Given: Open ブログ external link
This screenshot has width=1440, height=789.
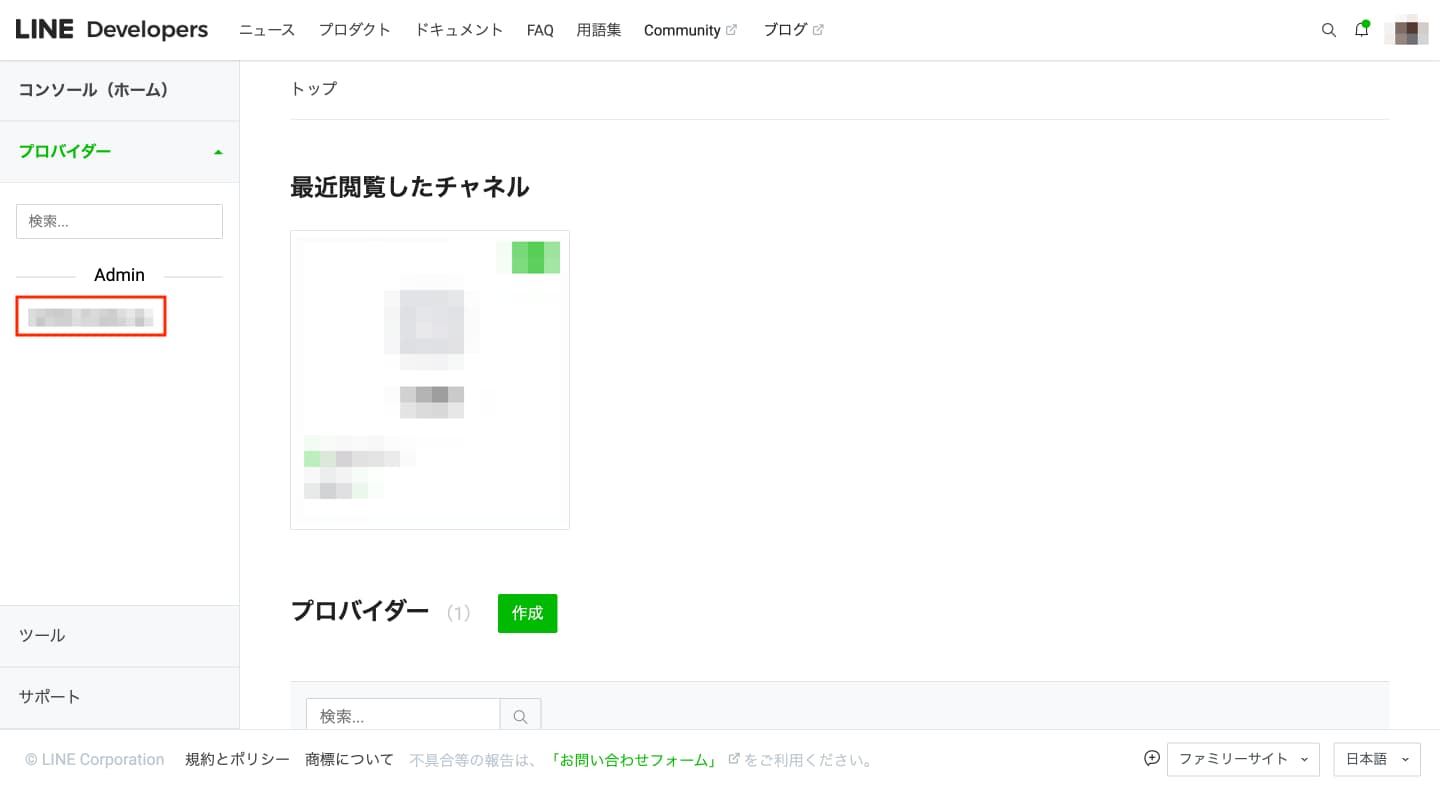Looking at the screenshot, I should click(793, 30).
